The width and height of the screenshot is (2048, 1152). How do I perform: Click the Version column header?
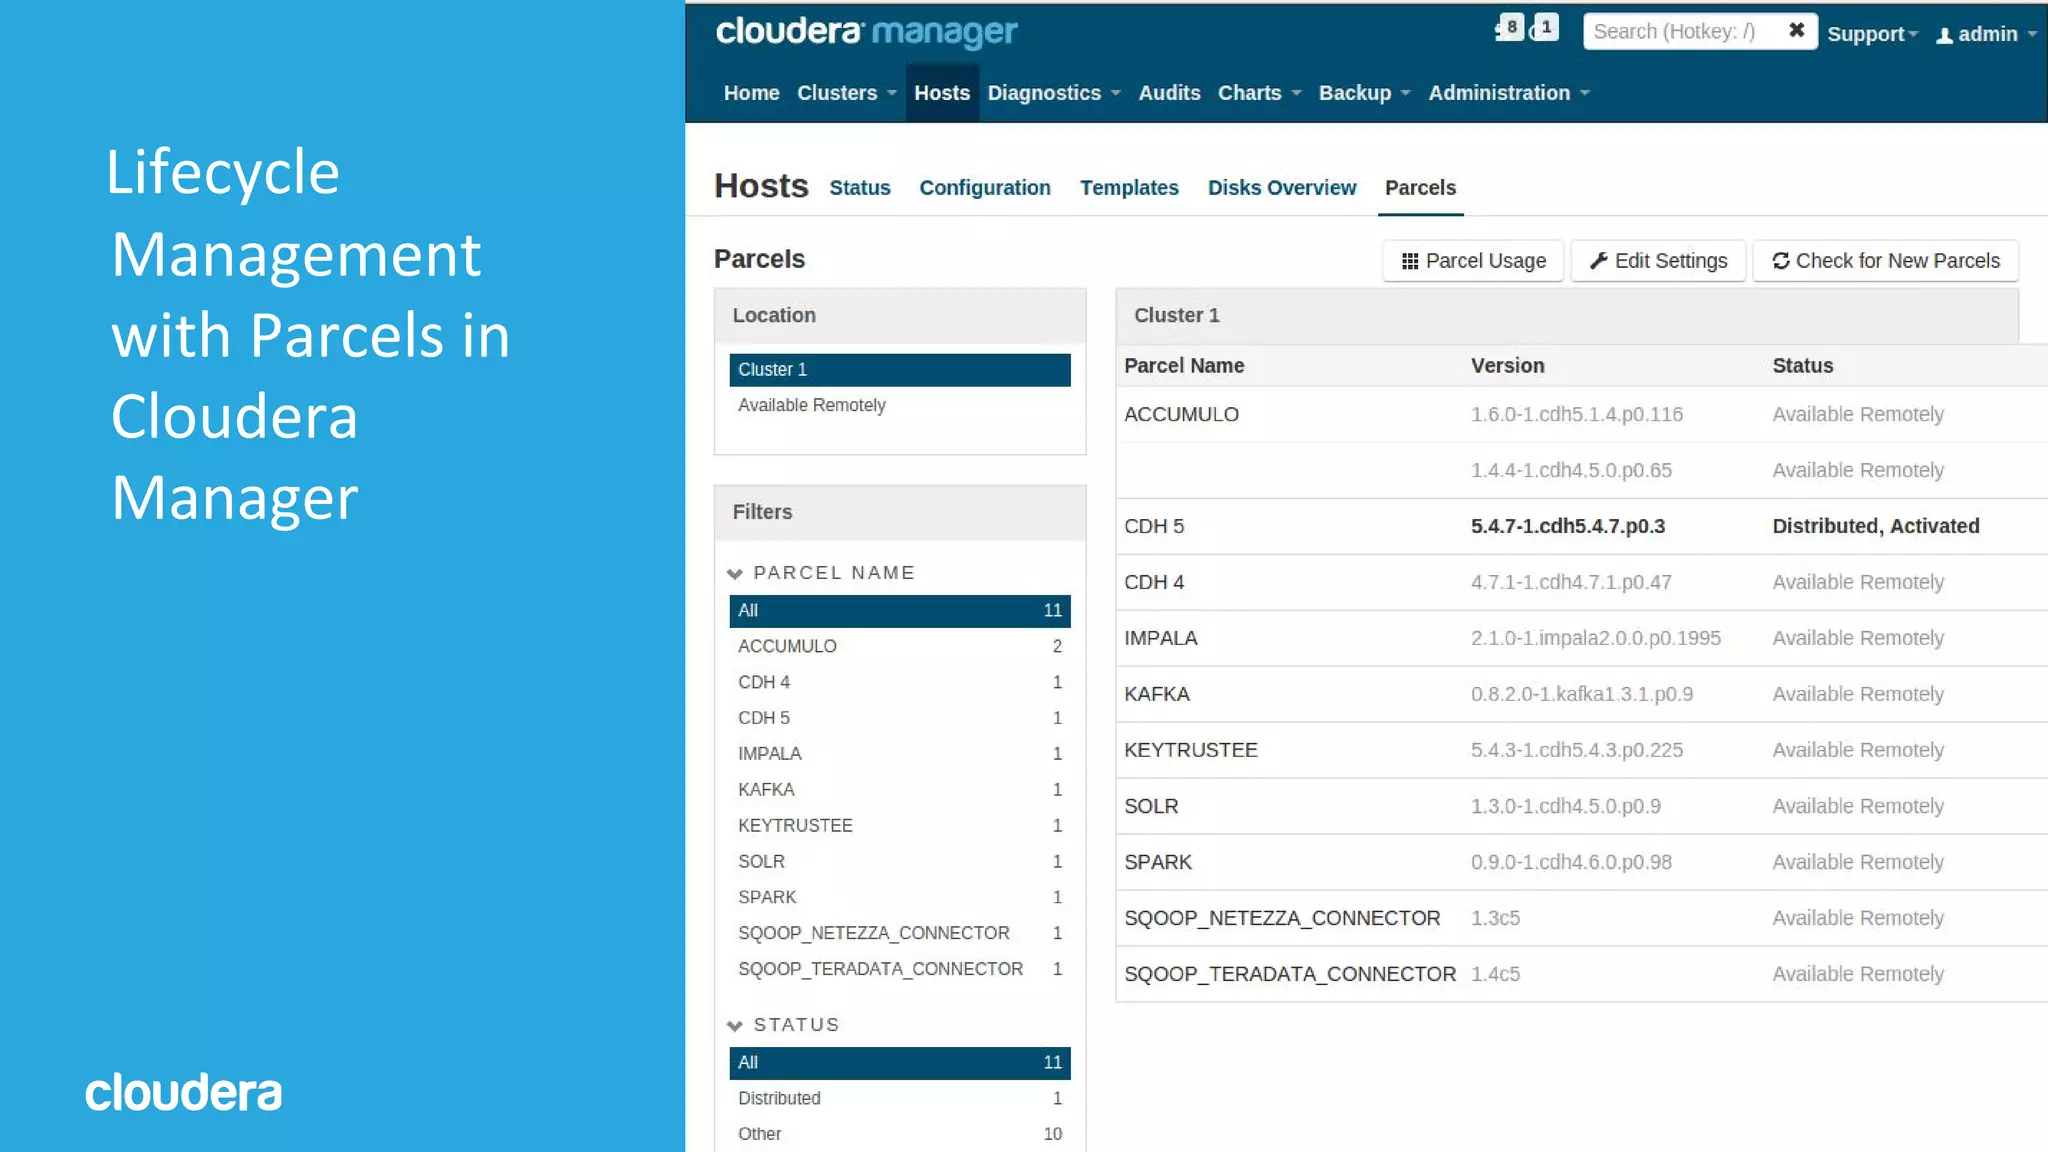coord(1507,366)
